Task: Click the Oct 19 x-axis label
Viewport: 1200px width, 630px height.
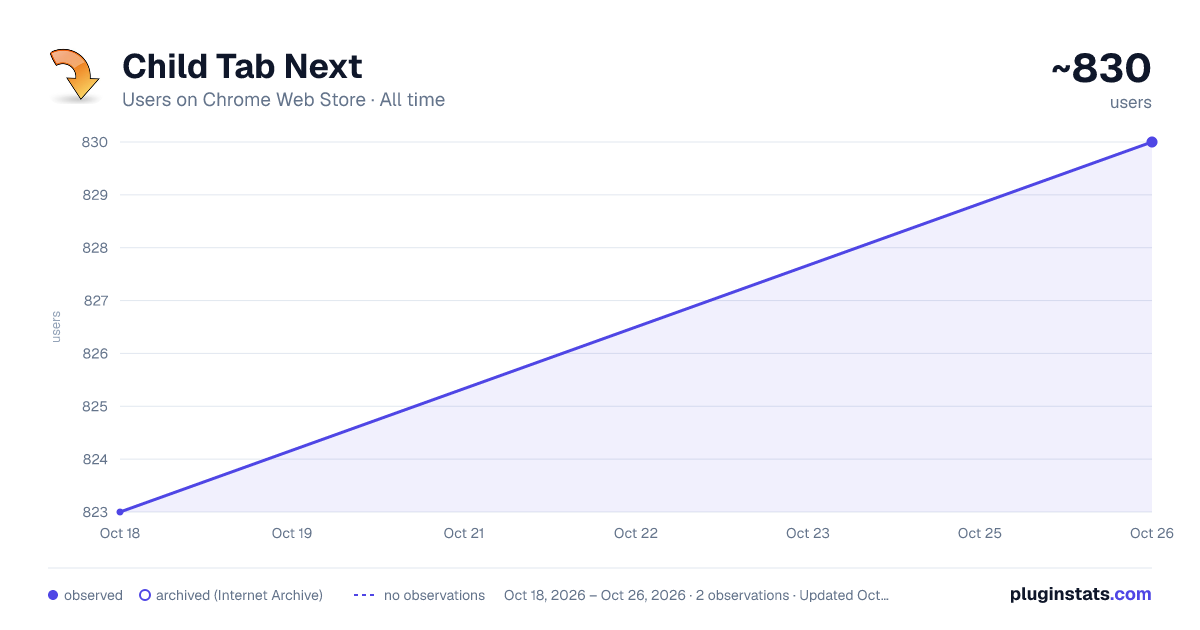Action: (x=292, y=533)
